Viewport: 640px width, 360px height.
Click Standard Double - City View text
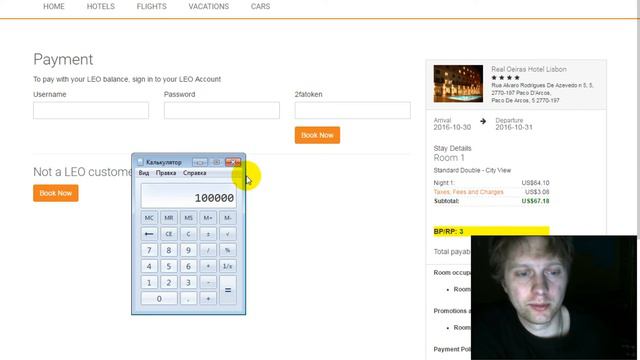click(x=472, y=170)
